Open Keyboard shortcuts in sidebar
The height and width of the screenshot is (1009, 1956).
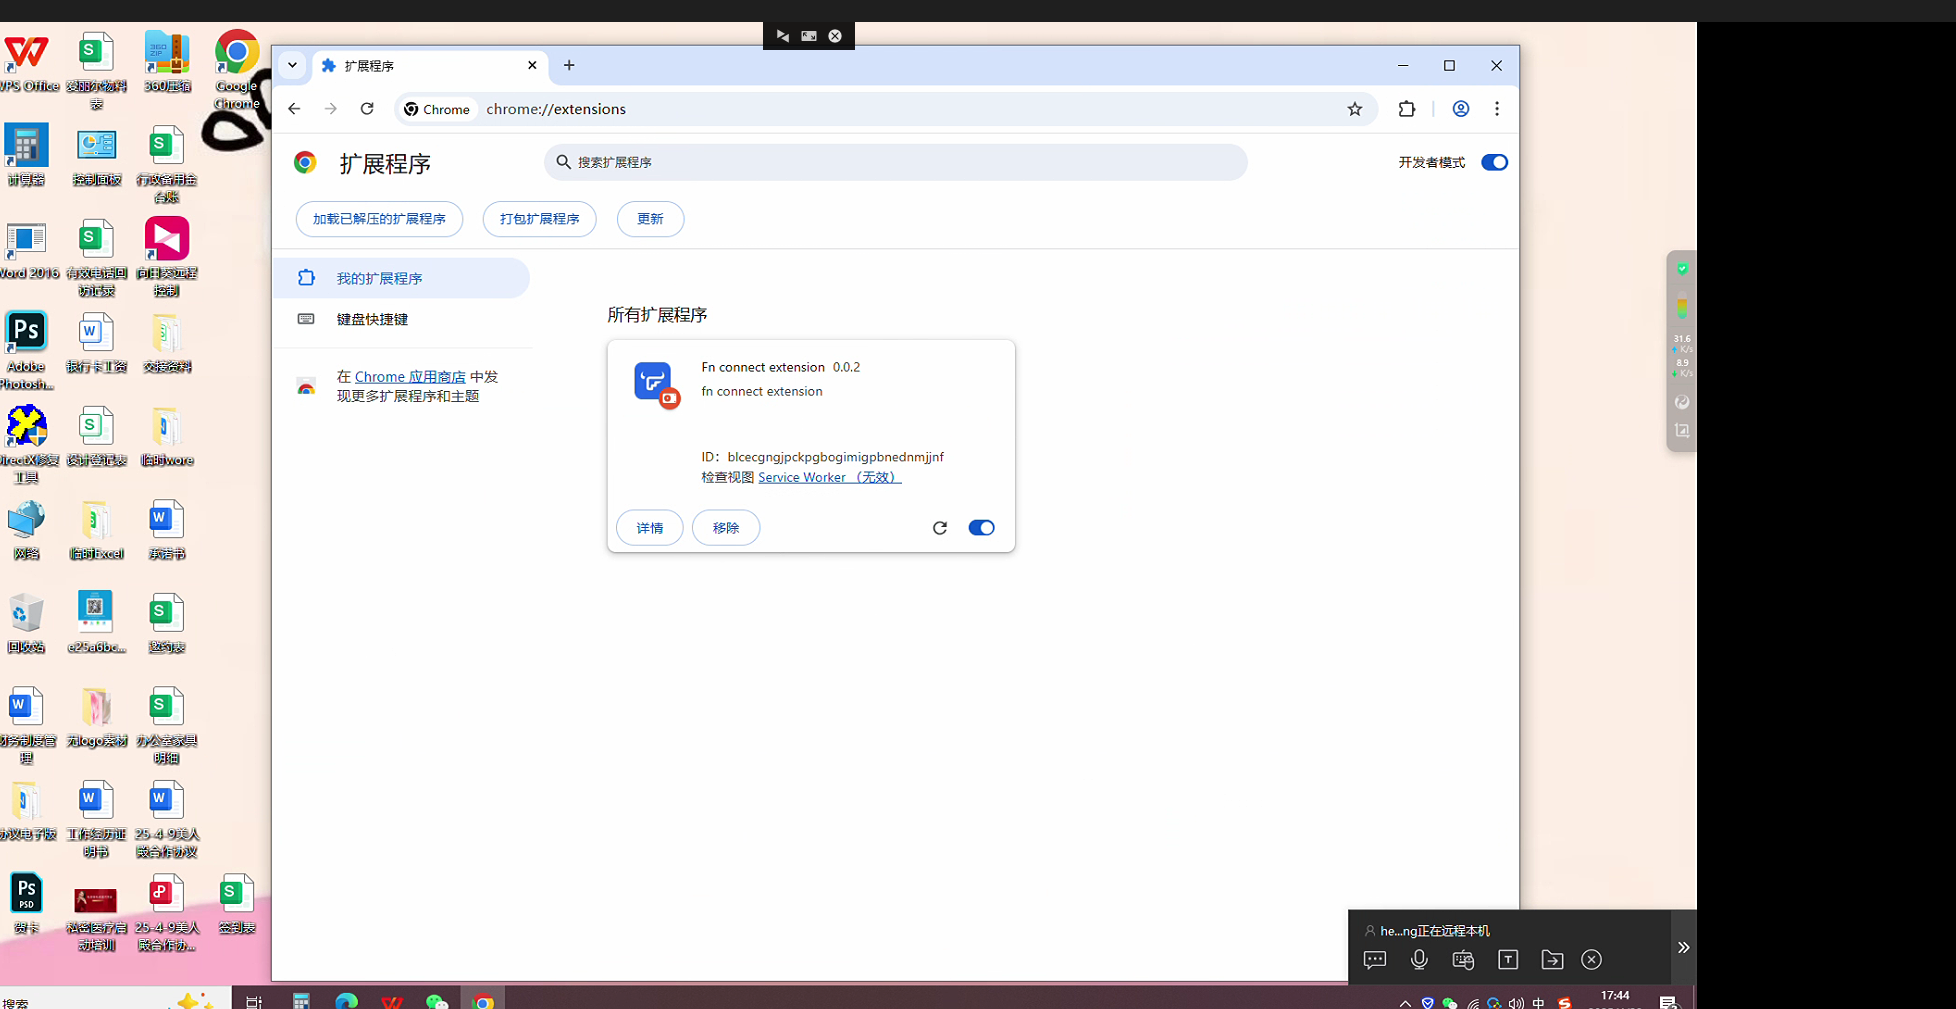click(401, 319)
